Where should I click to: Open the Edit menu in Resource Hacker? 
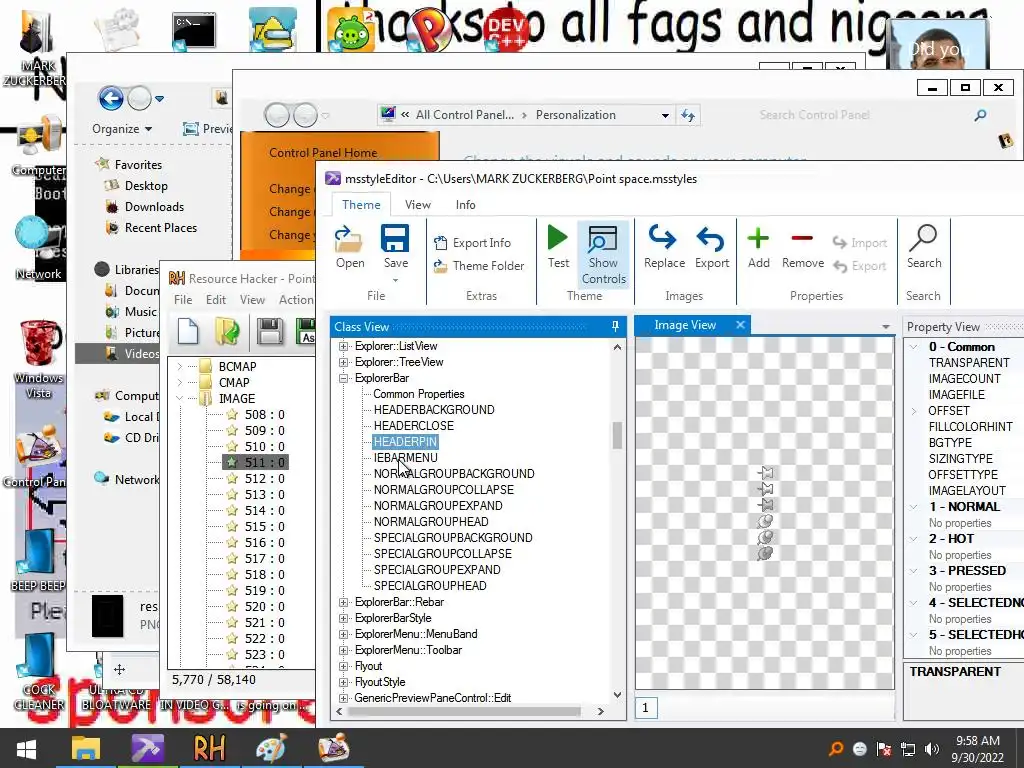[x=216, y=300]
